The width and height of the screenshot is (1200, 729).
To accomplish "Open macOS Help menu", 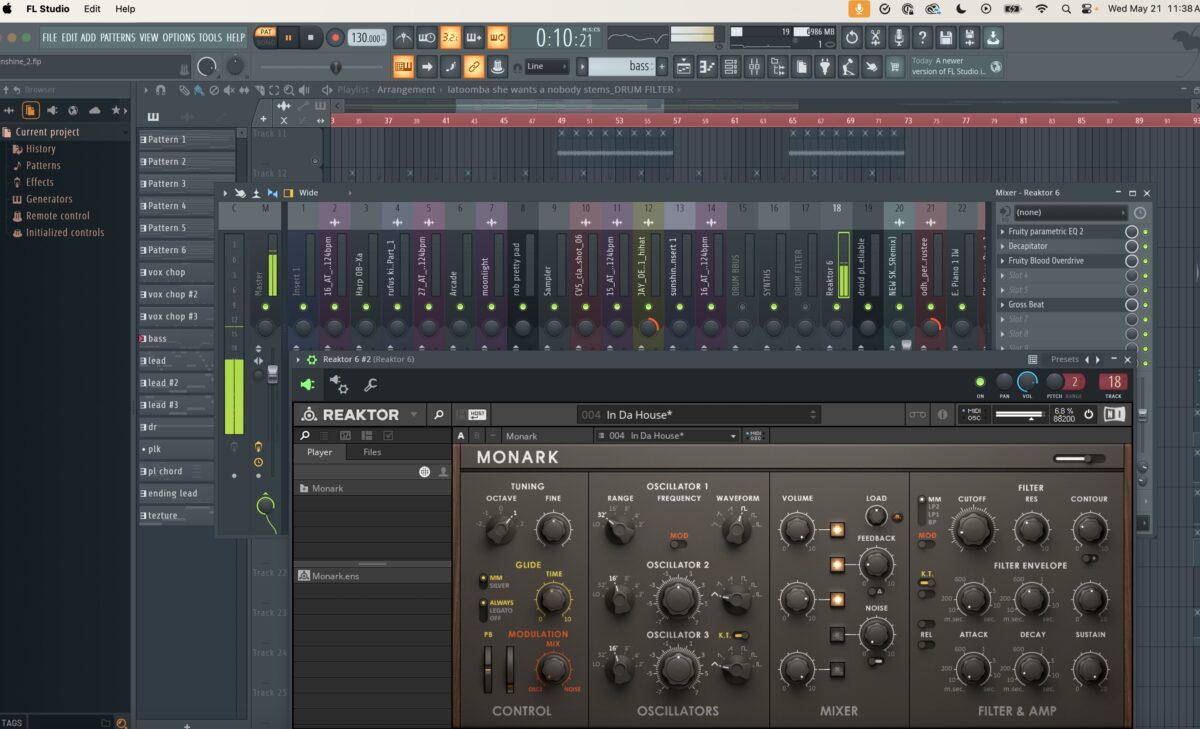I will click(x=125, y=8).
